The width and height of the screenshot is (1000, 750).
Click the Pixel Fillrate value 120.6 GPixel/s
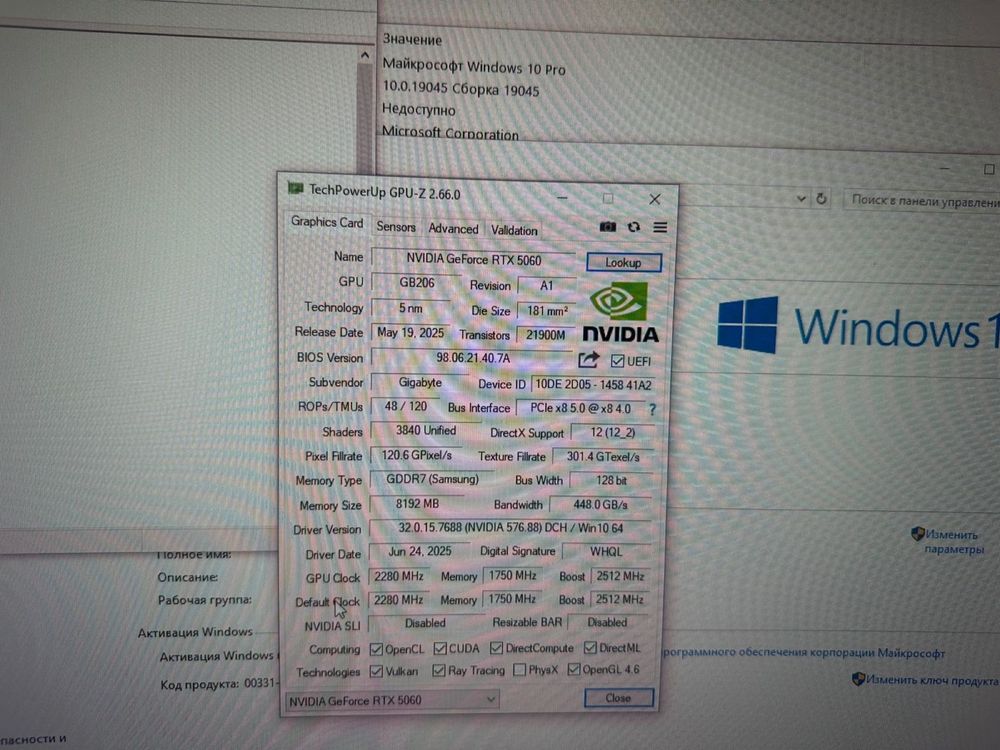point(416,455)
